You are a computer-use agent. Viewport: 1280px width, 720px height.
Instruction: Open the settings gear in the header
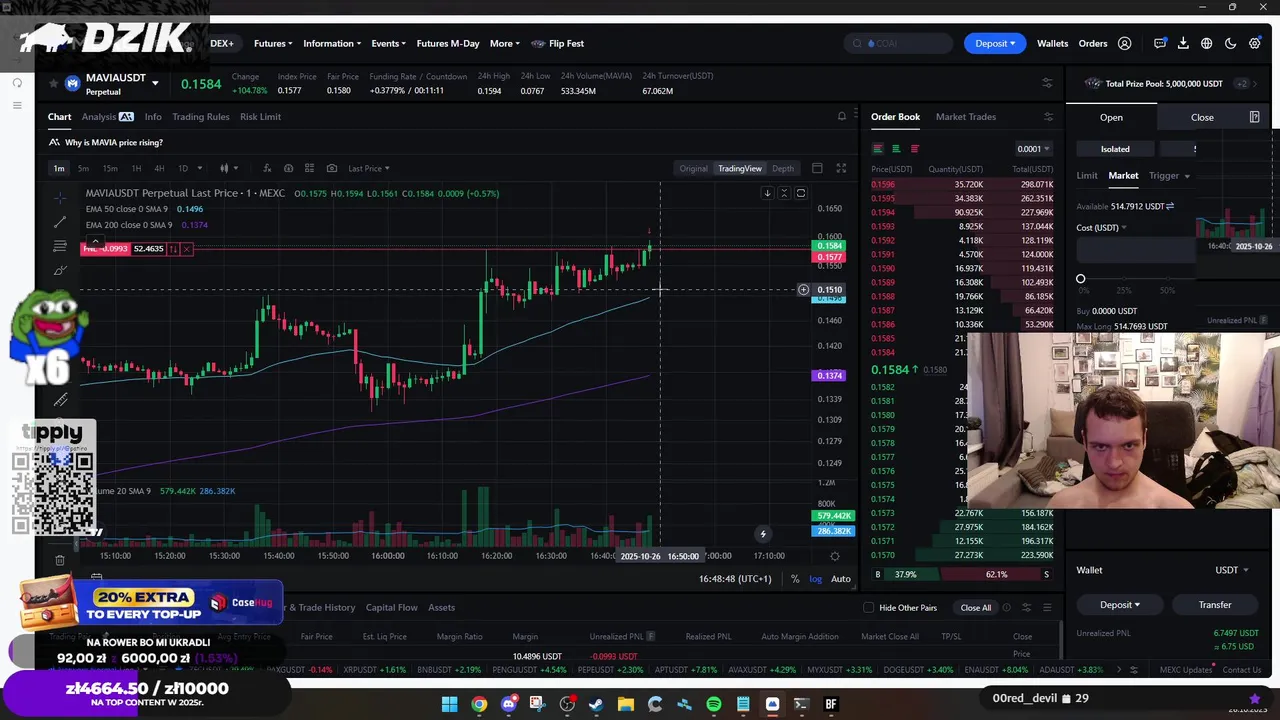[x=1255, y=44]
